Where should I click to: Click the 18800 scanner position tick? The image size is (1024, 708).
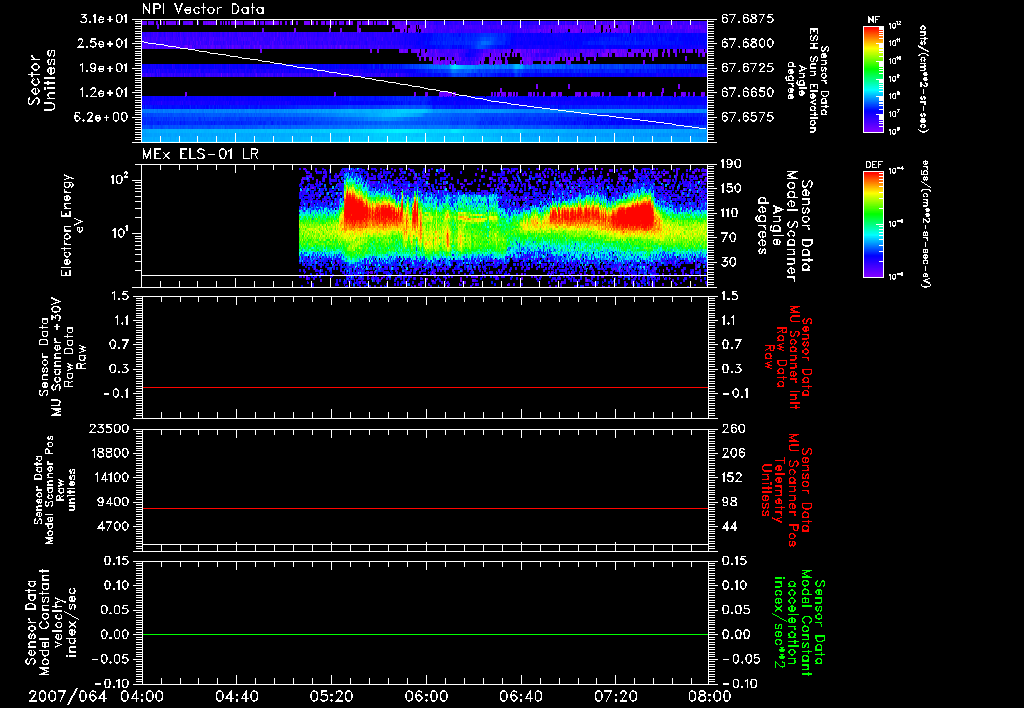(110, 453)
